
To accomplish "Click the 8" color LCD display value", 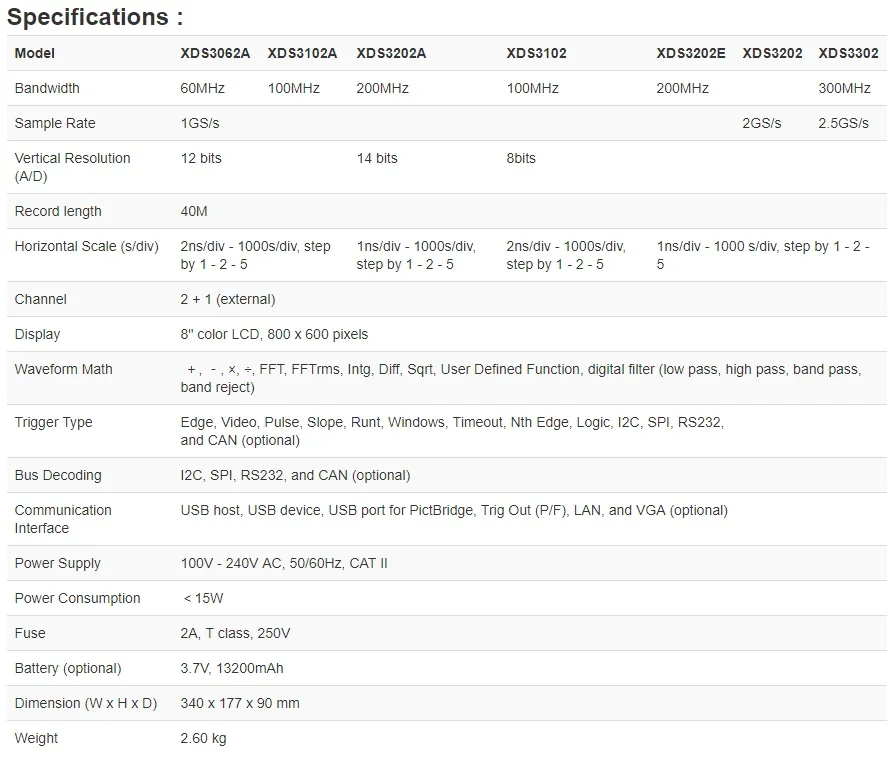I will pos(274,334).
